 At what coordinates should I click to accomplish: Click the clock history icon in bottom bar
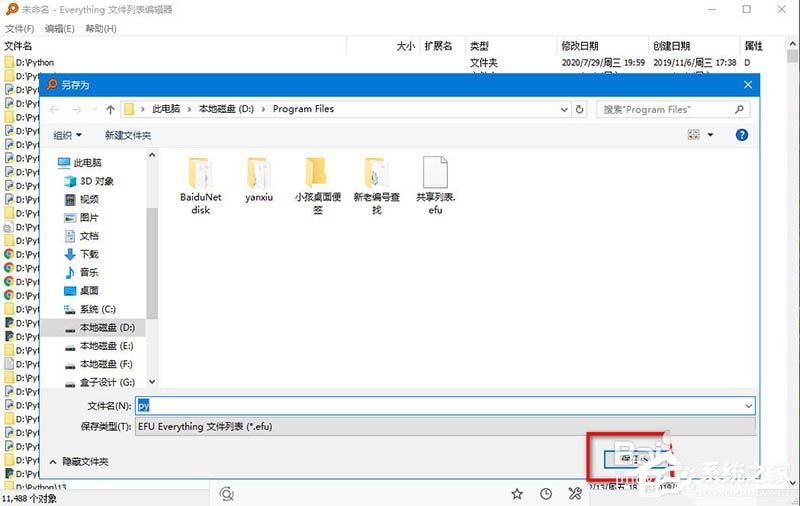[546, 494]
